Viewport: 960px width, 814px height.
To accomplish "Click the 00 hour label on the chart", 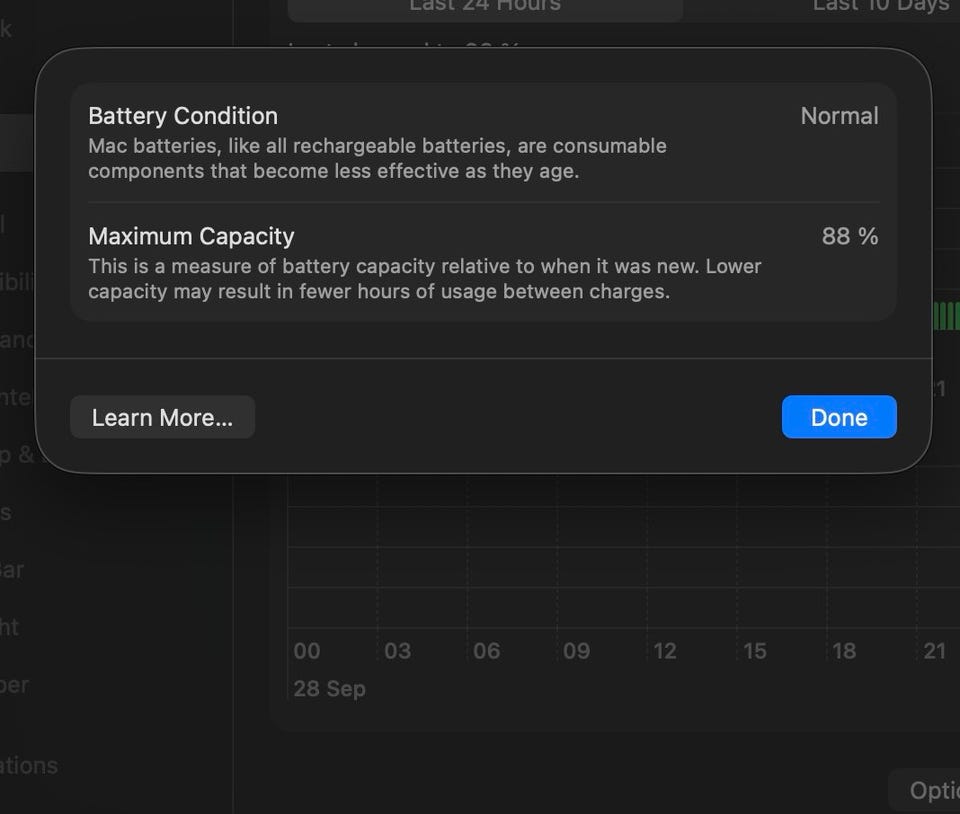I will [307, 651].
